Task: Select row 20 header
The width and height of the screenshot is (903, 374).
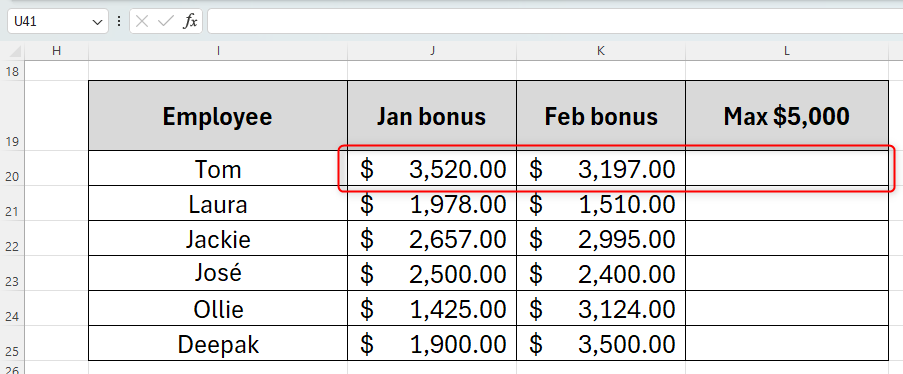Action: tap(12, 168)
